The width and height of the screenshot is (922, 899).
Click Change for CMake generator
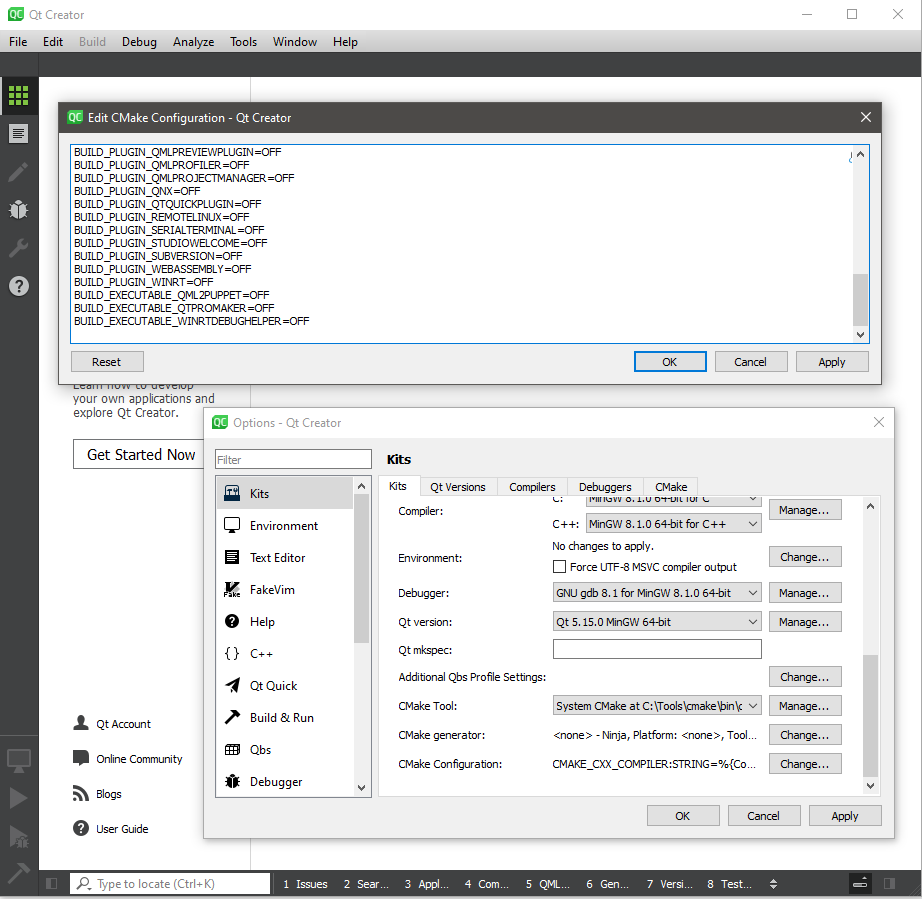click(x=804, y=735)
